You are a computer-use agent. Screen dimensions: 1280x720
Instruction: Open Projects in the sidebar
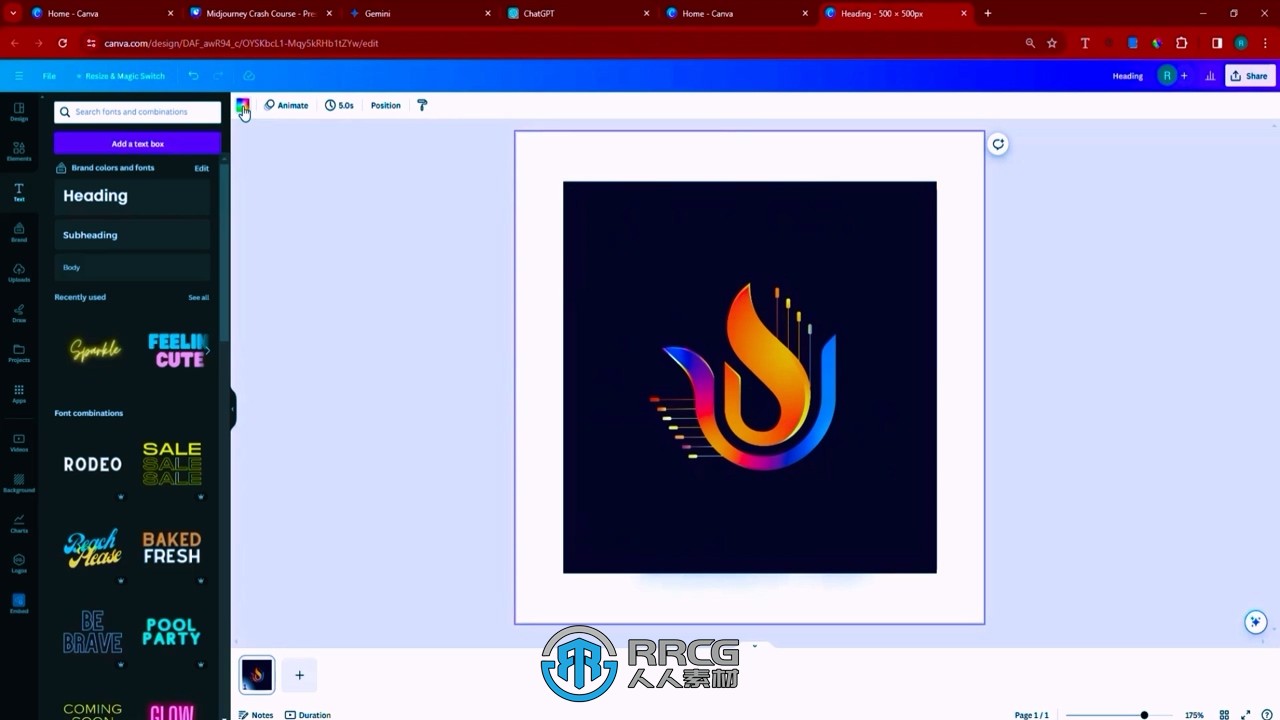click(19, 353)
